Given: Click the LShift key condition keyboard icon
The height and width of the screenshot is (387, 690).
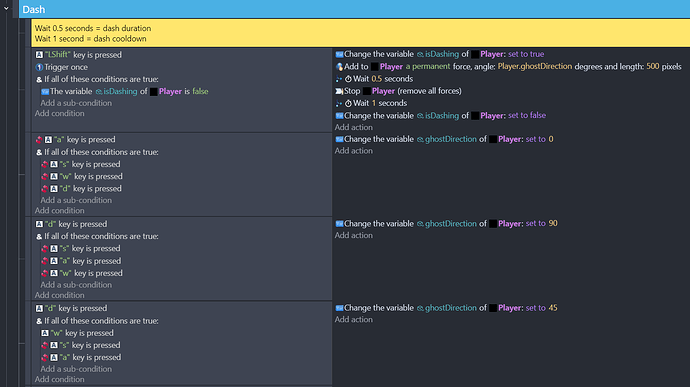Looking at the screenshot, I should point(39,55).
